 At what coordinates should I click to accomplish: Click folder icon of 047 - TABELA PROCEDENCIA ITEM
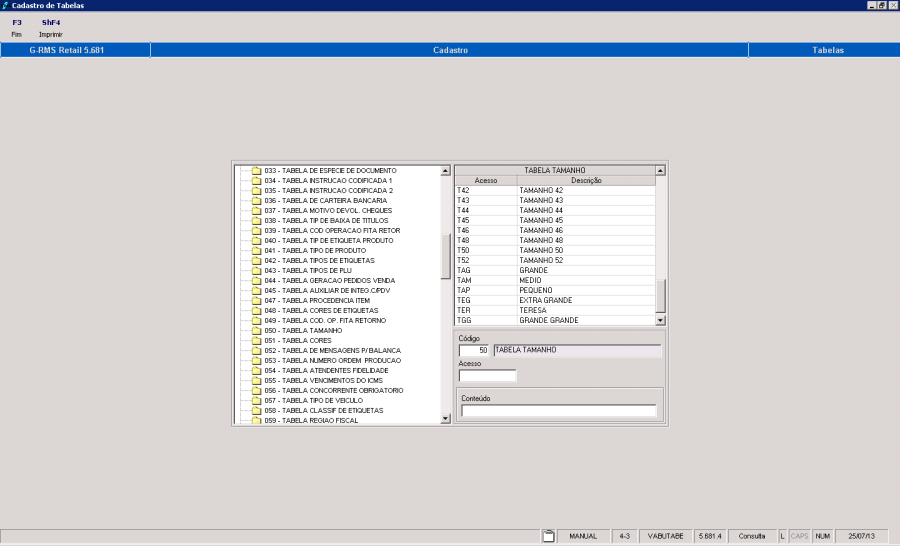coord(256,300)
